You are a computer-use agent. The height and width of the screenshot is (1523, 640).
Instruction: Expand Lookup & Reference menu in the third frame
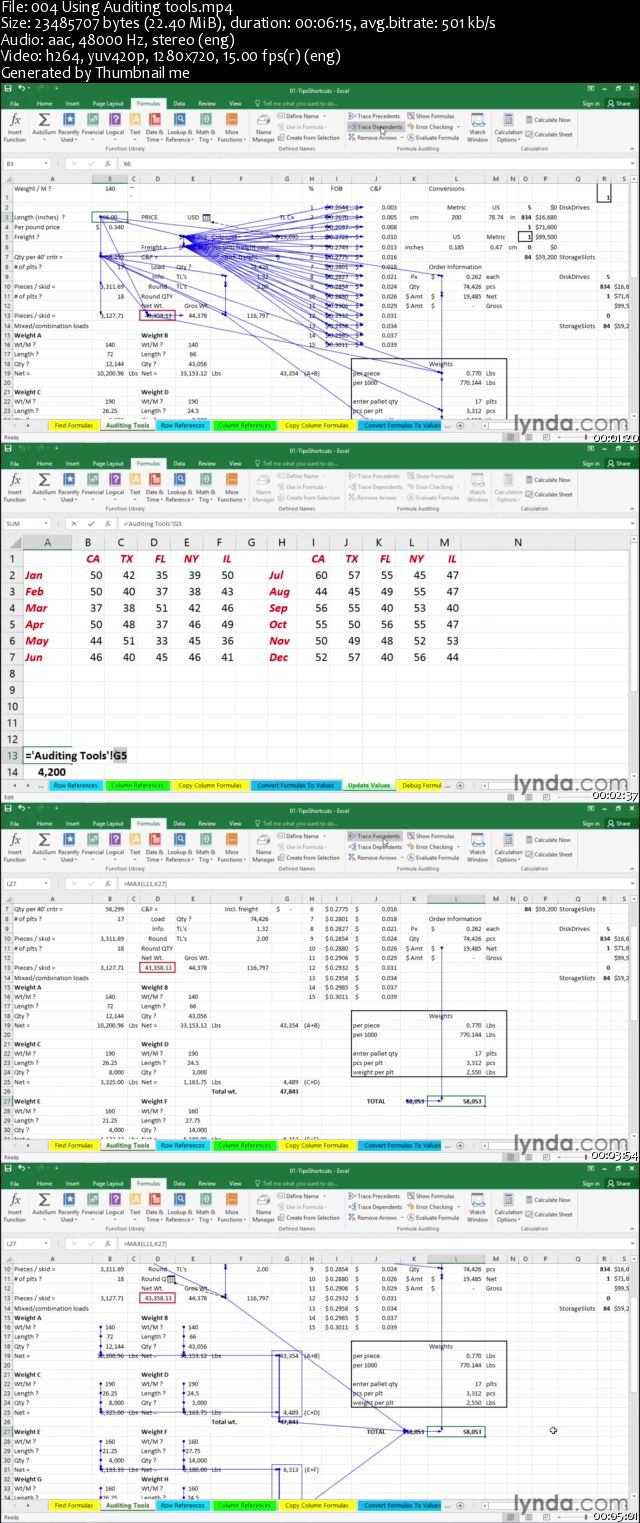coord(179,846)
